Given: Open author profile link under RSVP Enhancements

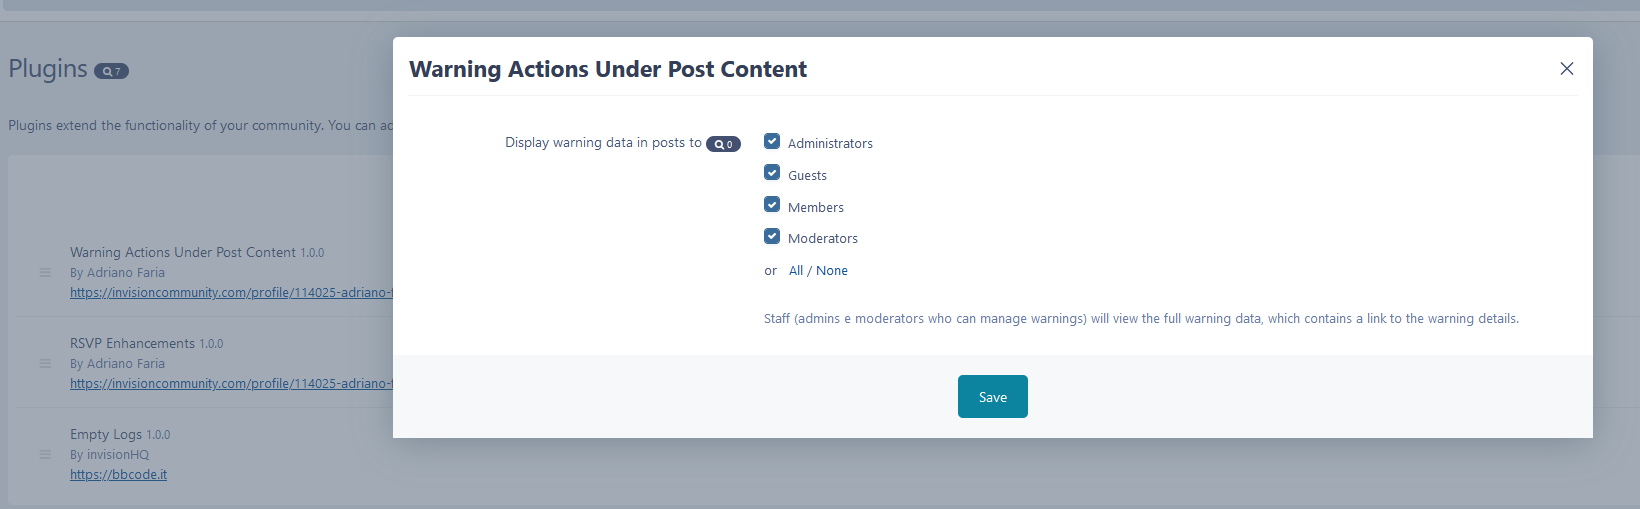Looking at the screenshot, I should (231, 384).
